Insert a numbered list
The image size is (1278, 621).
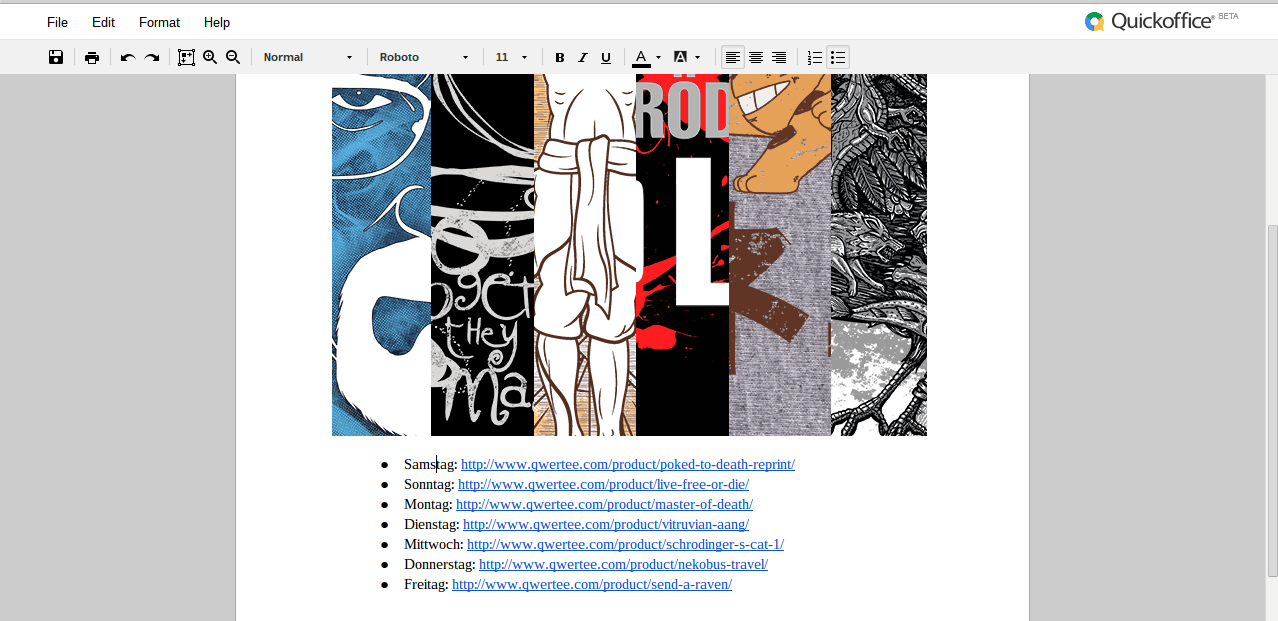(815, 57)
